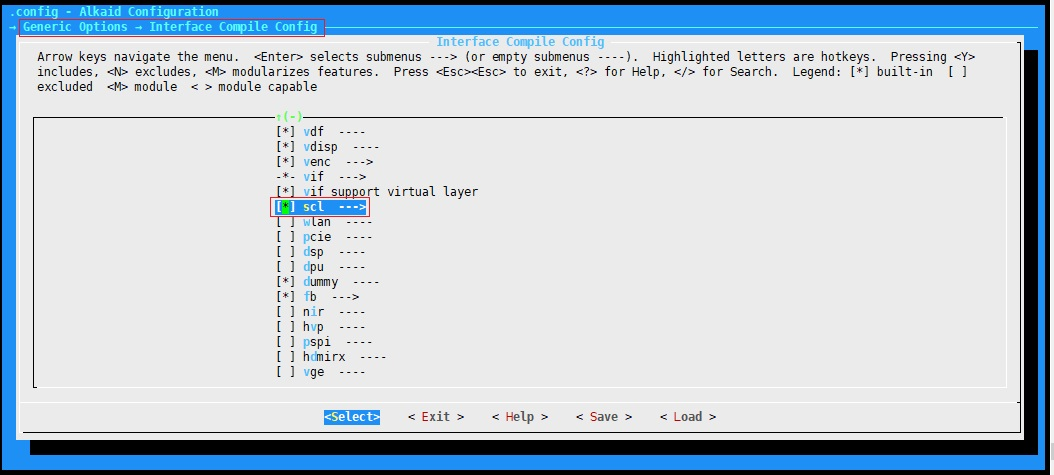Enable the hvp option checkbox
The width and height of the screenshot is (1054, 475).
[x=286, y=327]
